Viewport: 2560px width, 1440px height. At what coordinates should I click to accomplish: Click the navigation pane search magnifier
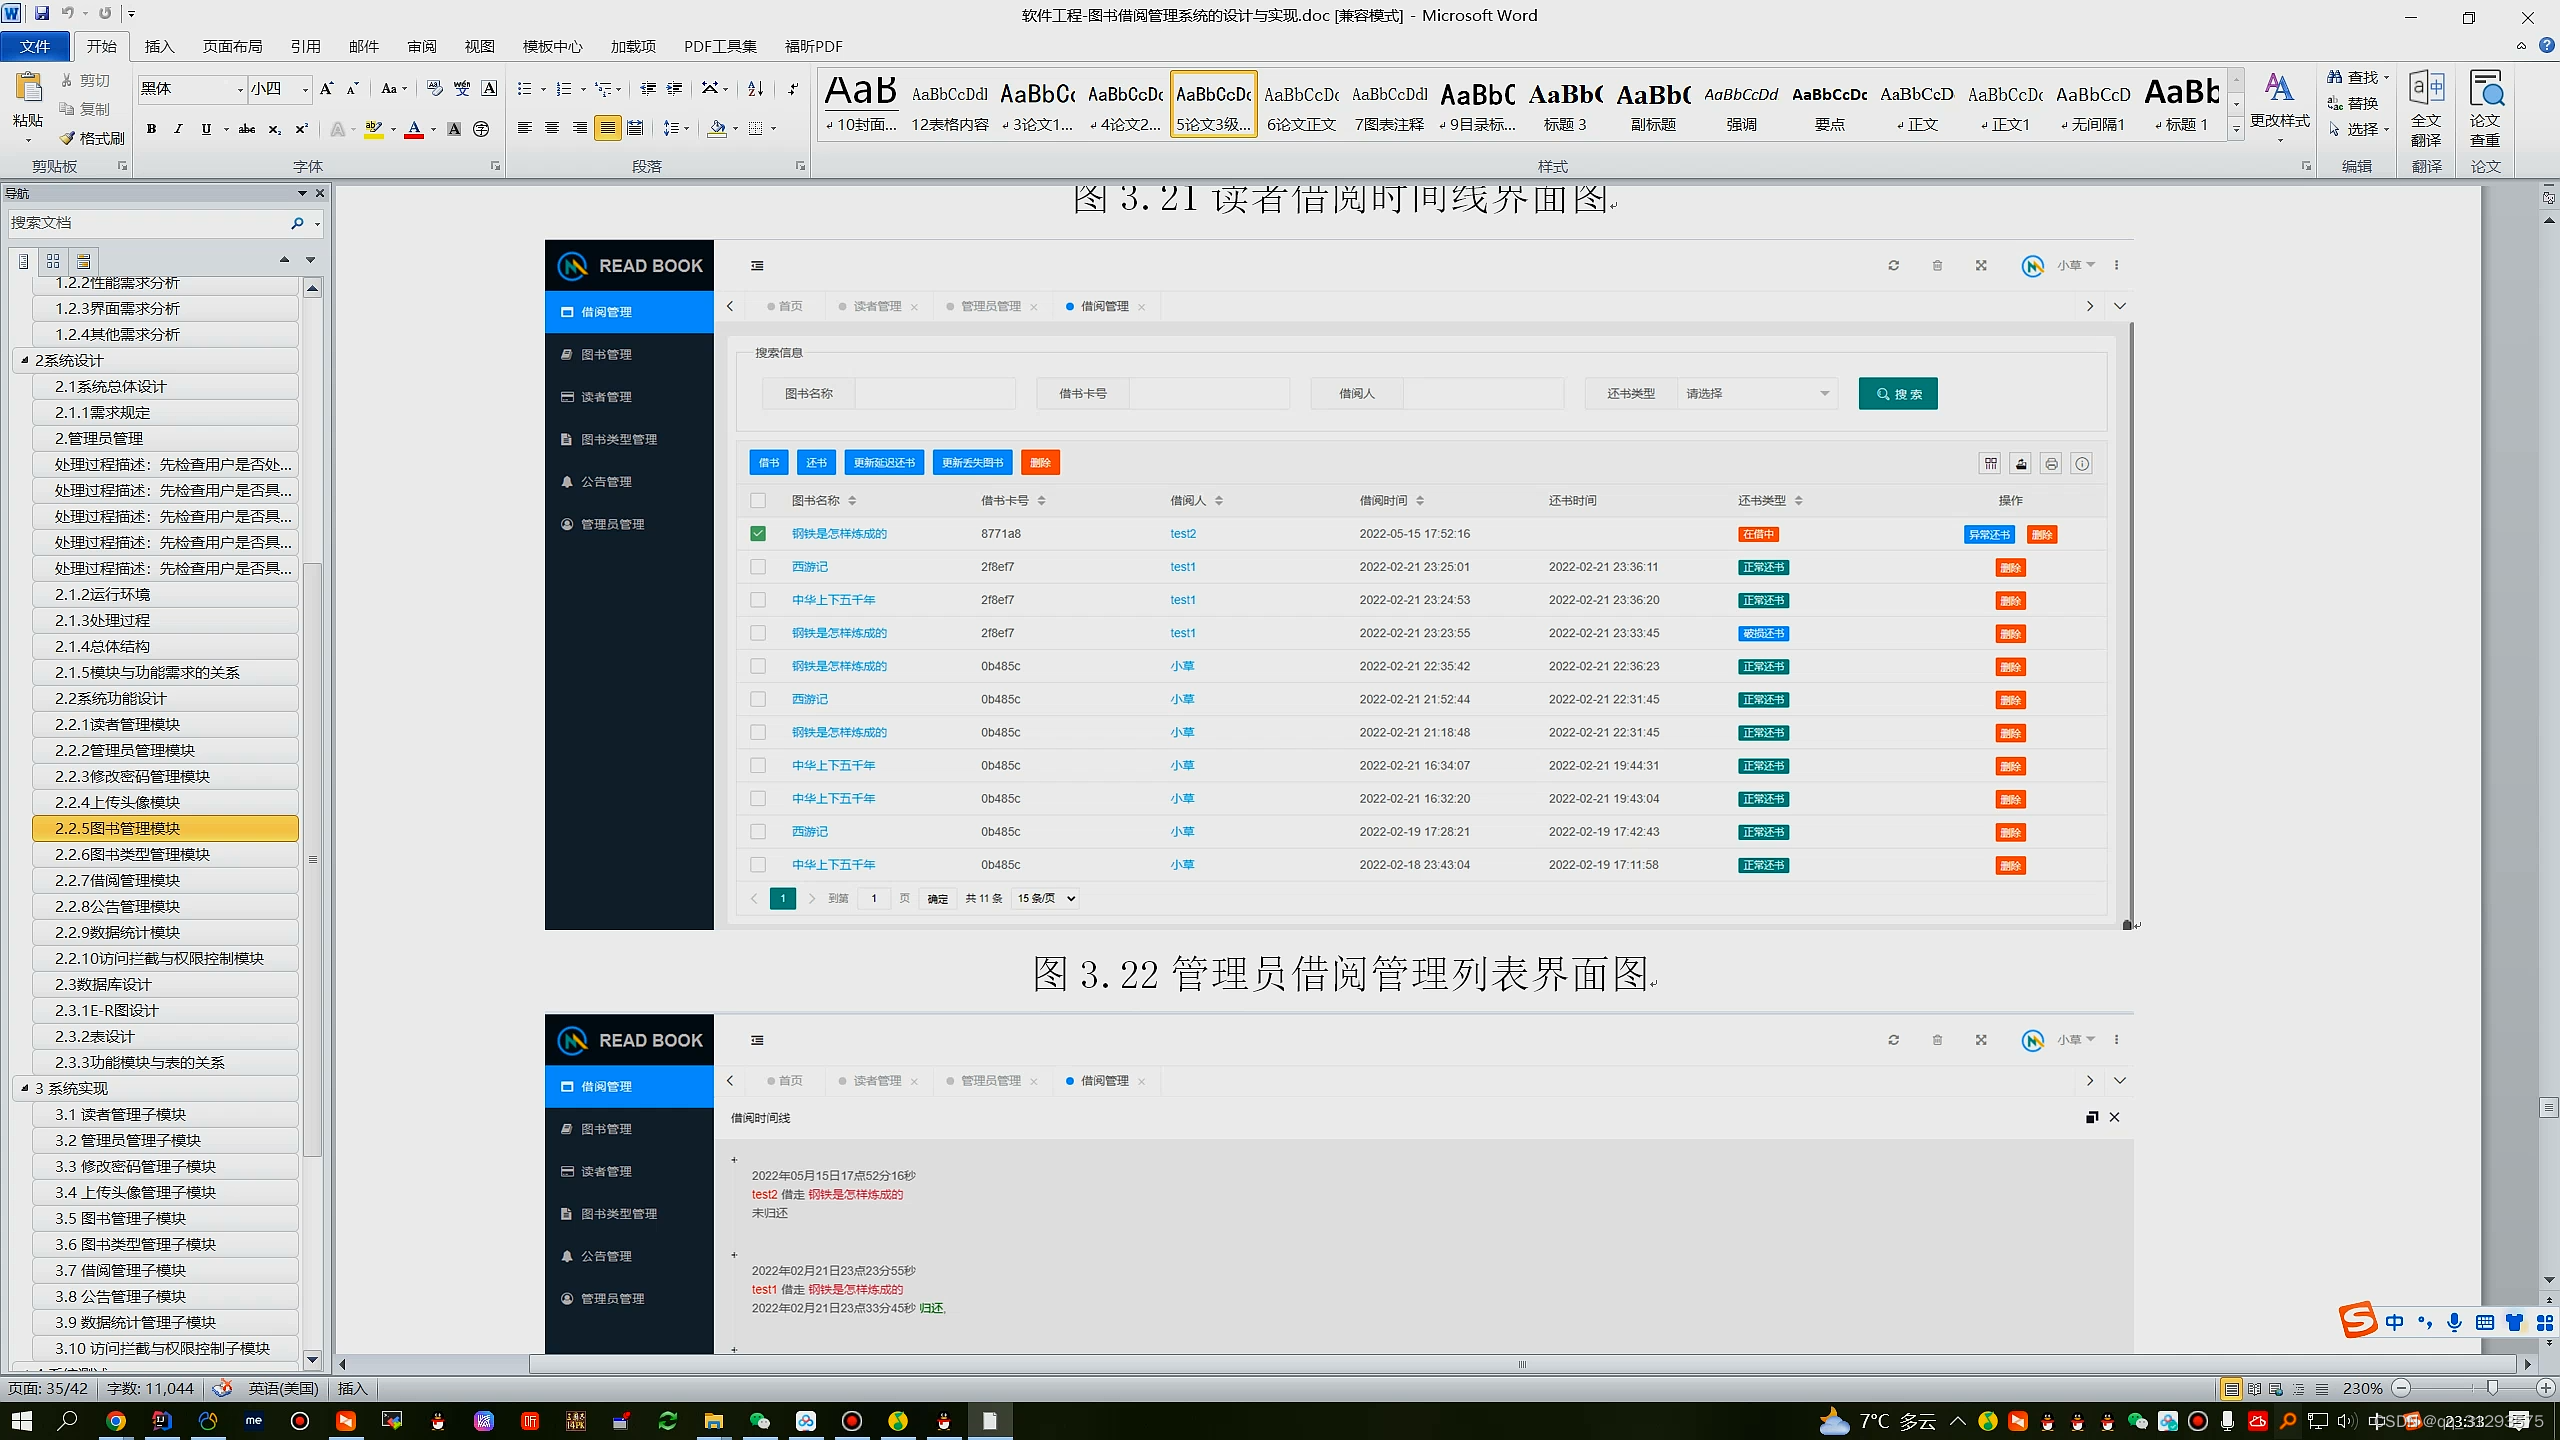tap(297, 223)
